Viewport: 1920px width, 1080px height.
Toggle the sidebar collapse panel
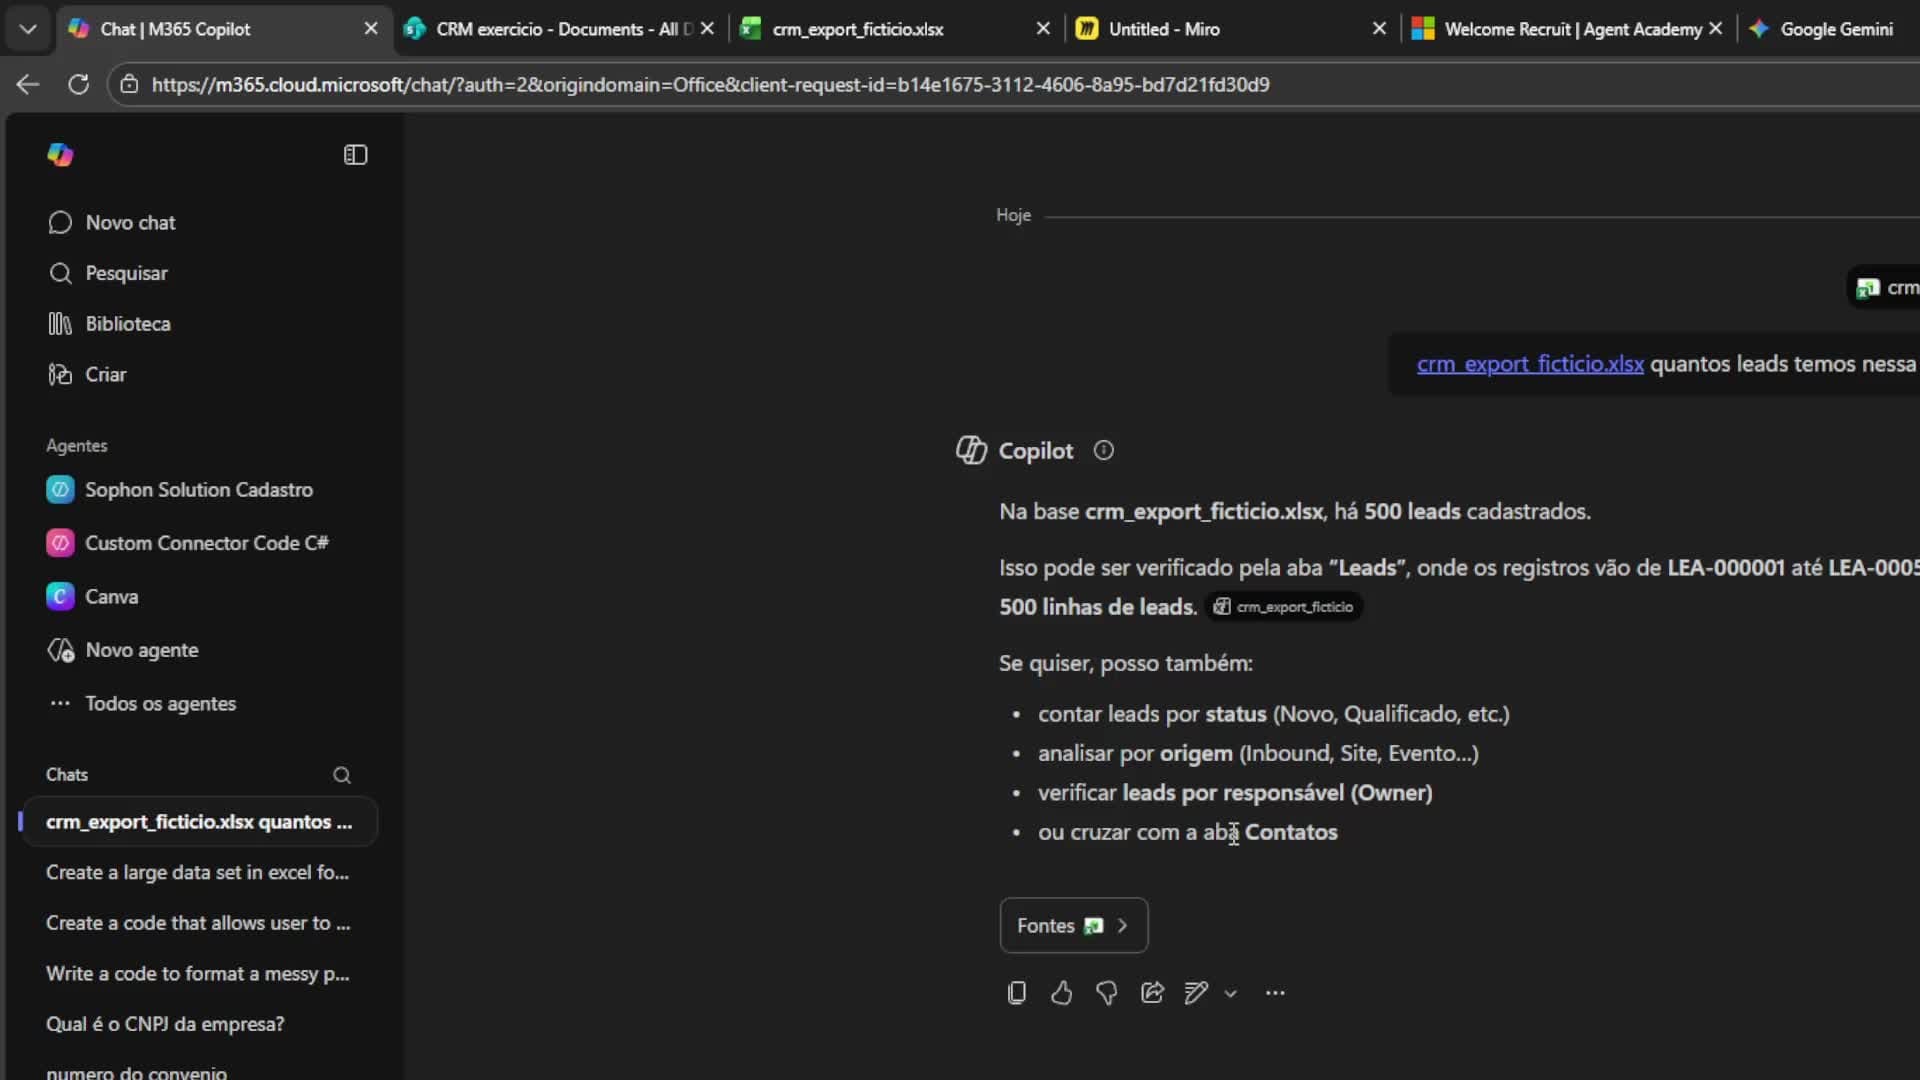point(355,155)
